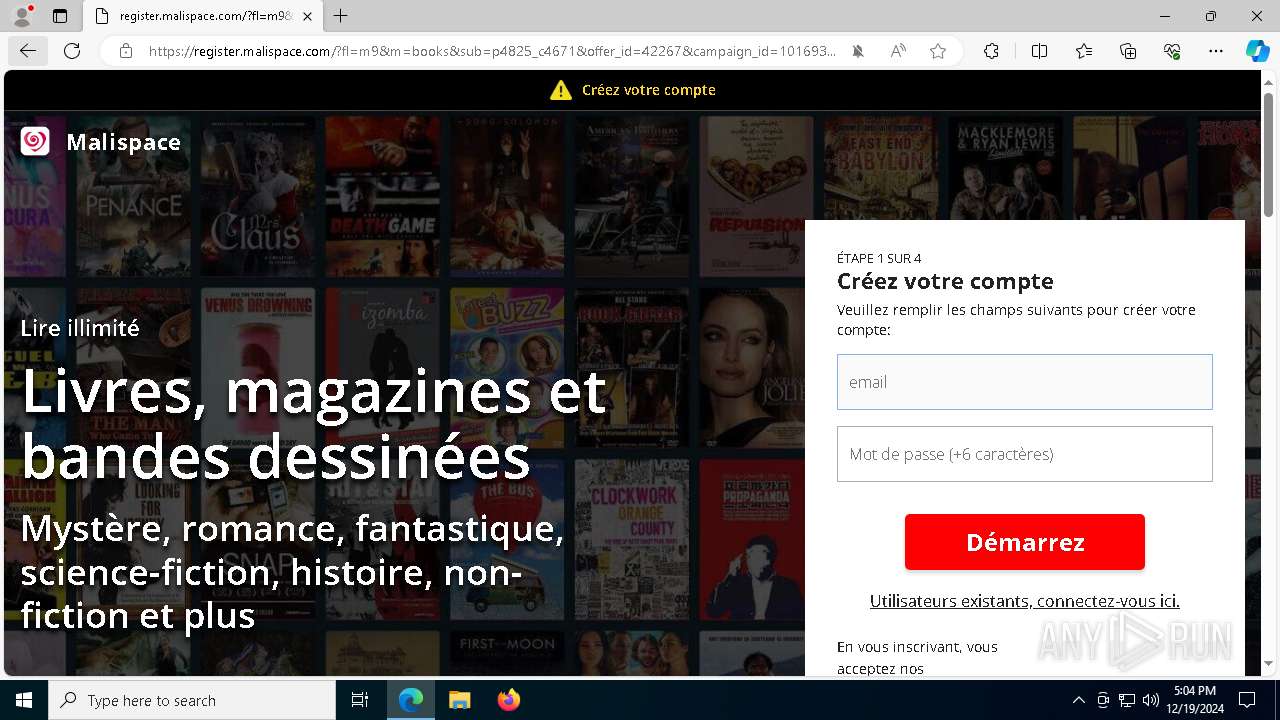Open a new tab with the plus icon
Screen dimensions: 1280x720
341,16
